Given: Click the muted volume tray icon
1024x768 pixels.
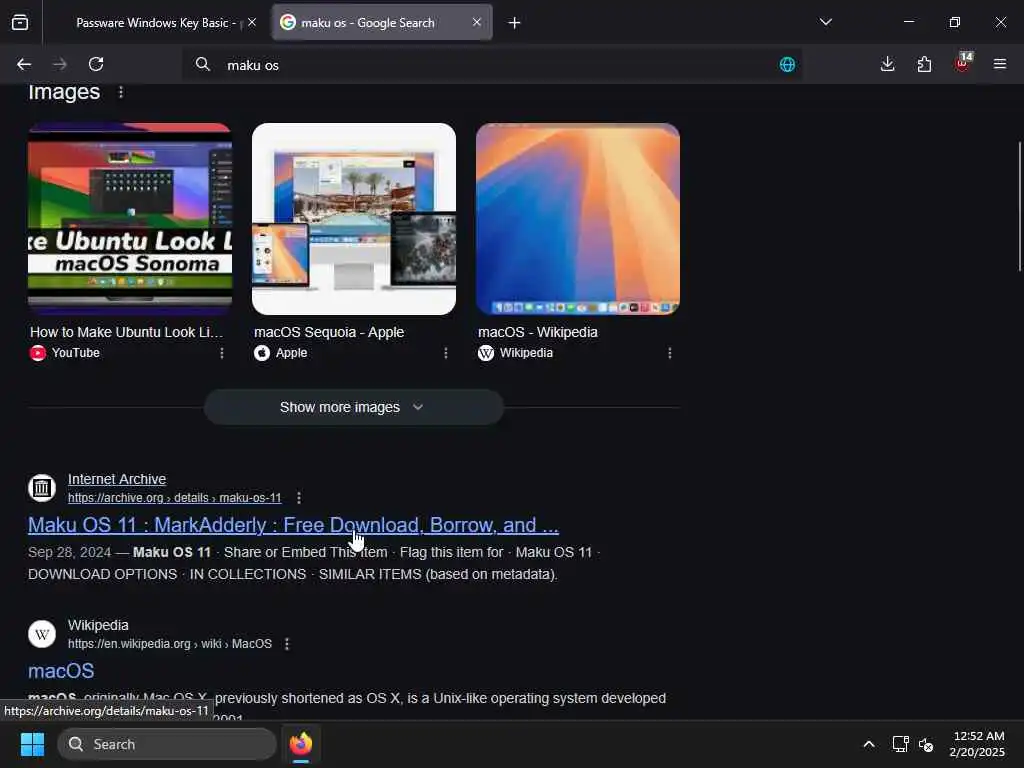Looking at the screenshot, I should [x=925, y=744].
